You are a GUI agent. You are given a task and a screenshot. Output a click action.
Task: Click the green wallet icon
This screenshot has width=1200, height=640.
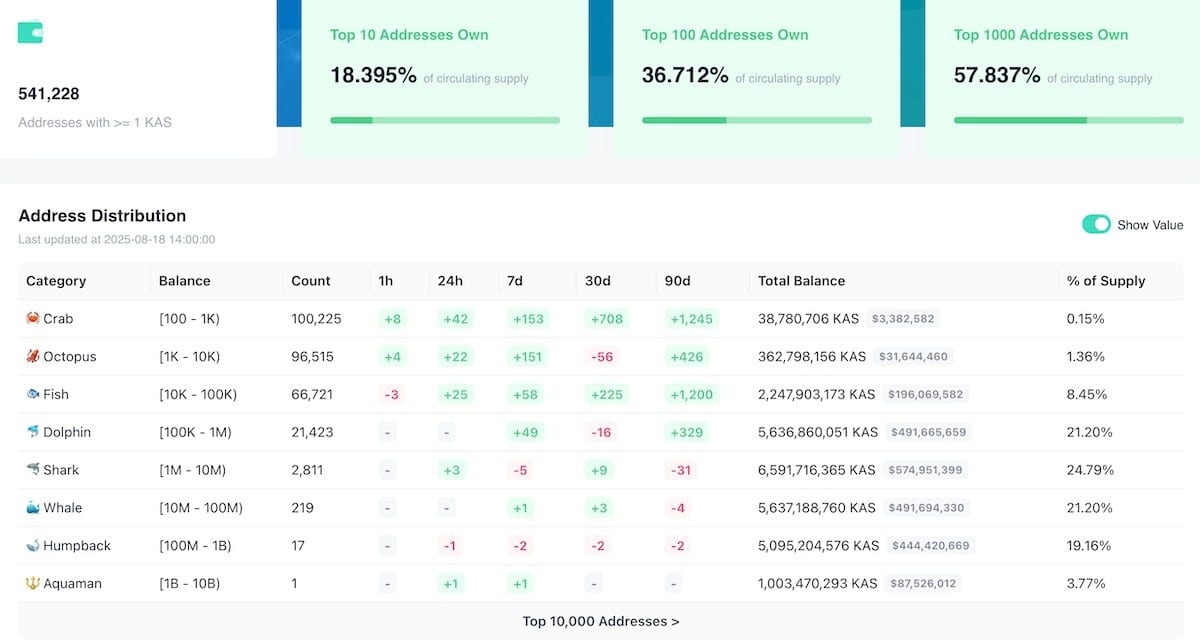(x=30, y=32)
